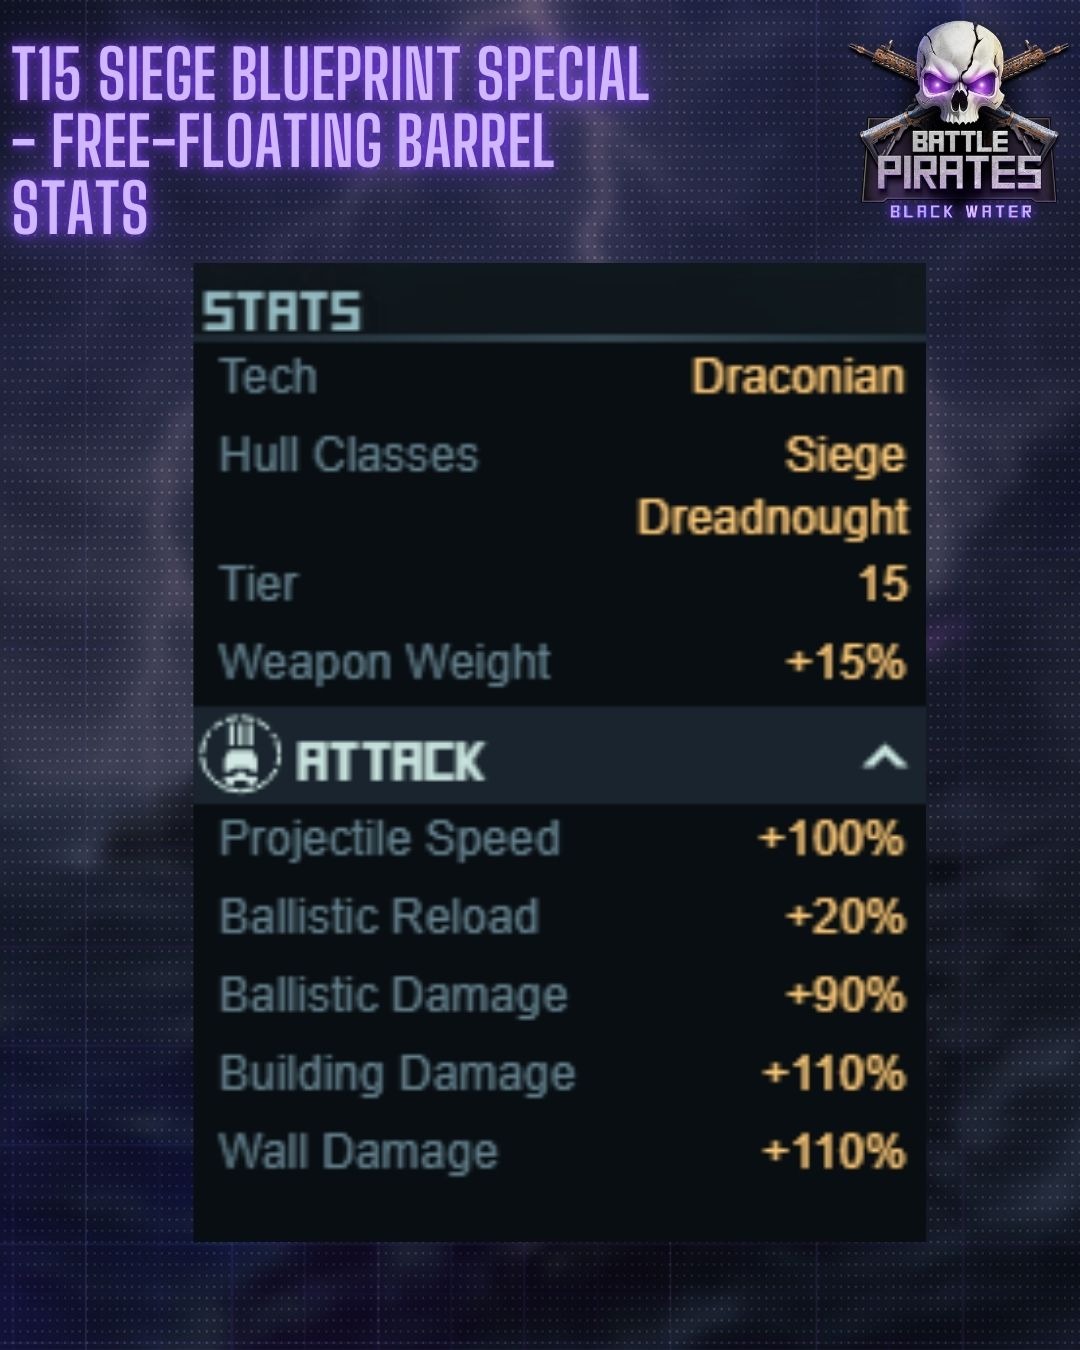Screen dimensions: 1080x1350
Task: Click the Wall Damage stat label
Action: tap(358, 1151)
